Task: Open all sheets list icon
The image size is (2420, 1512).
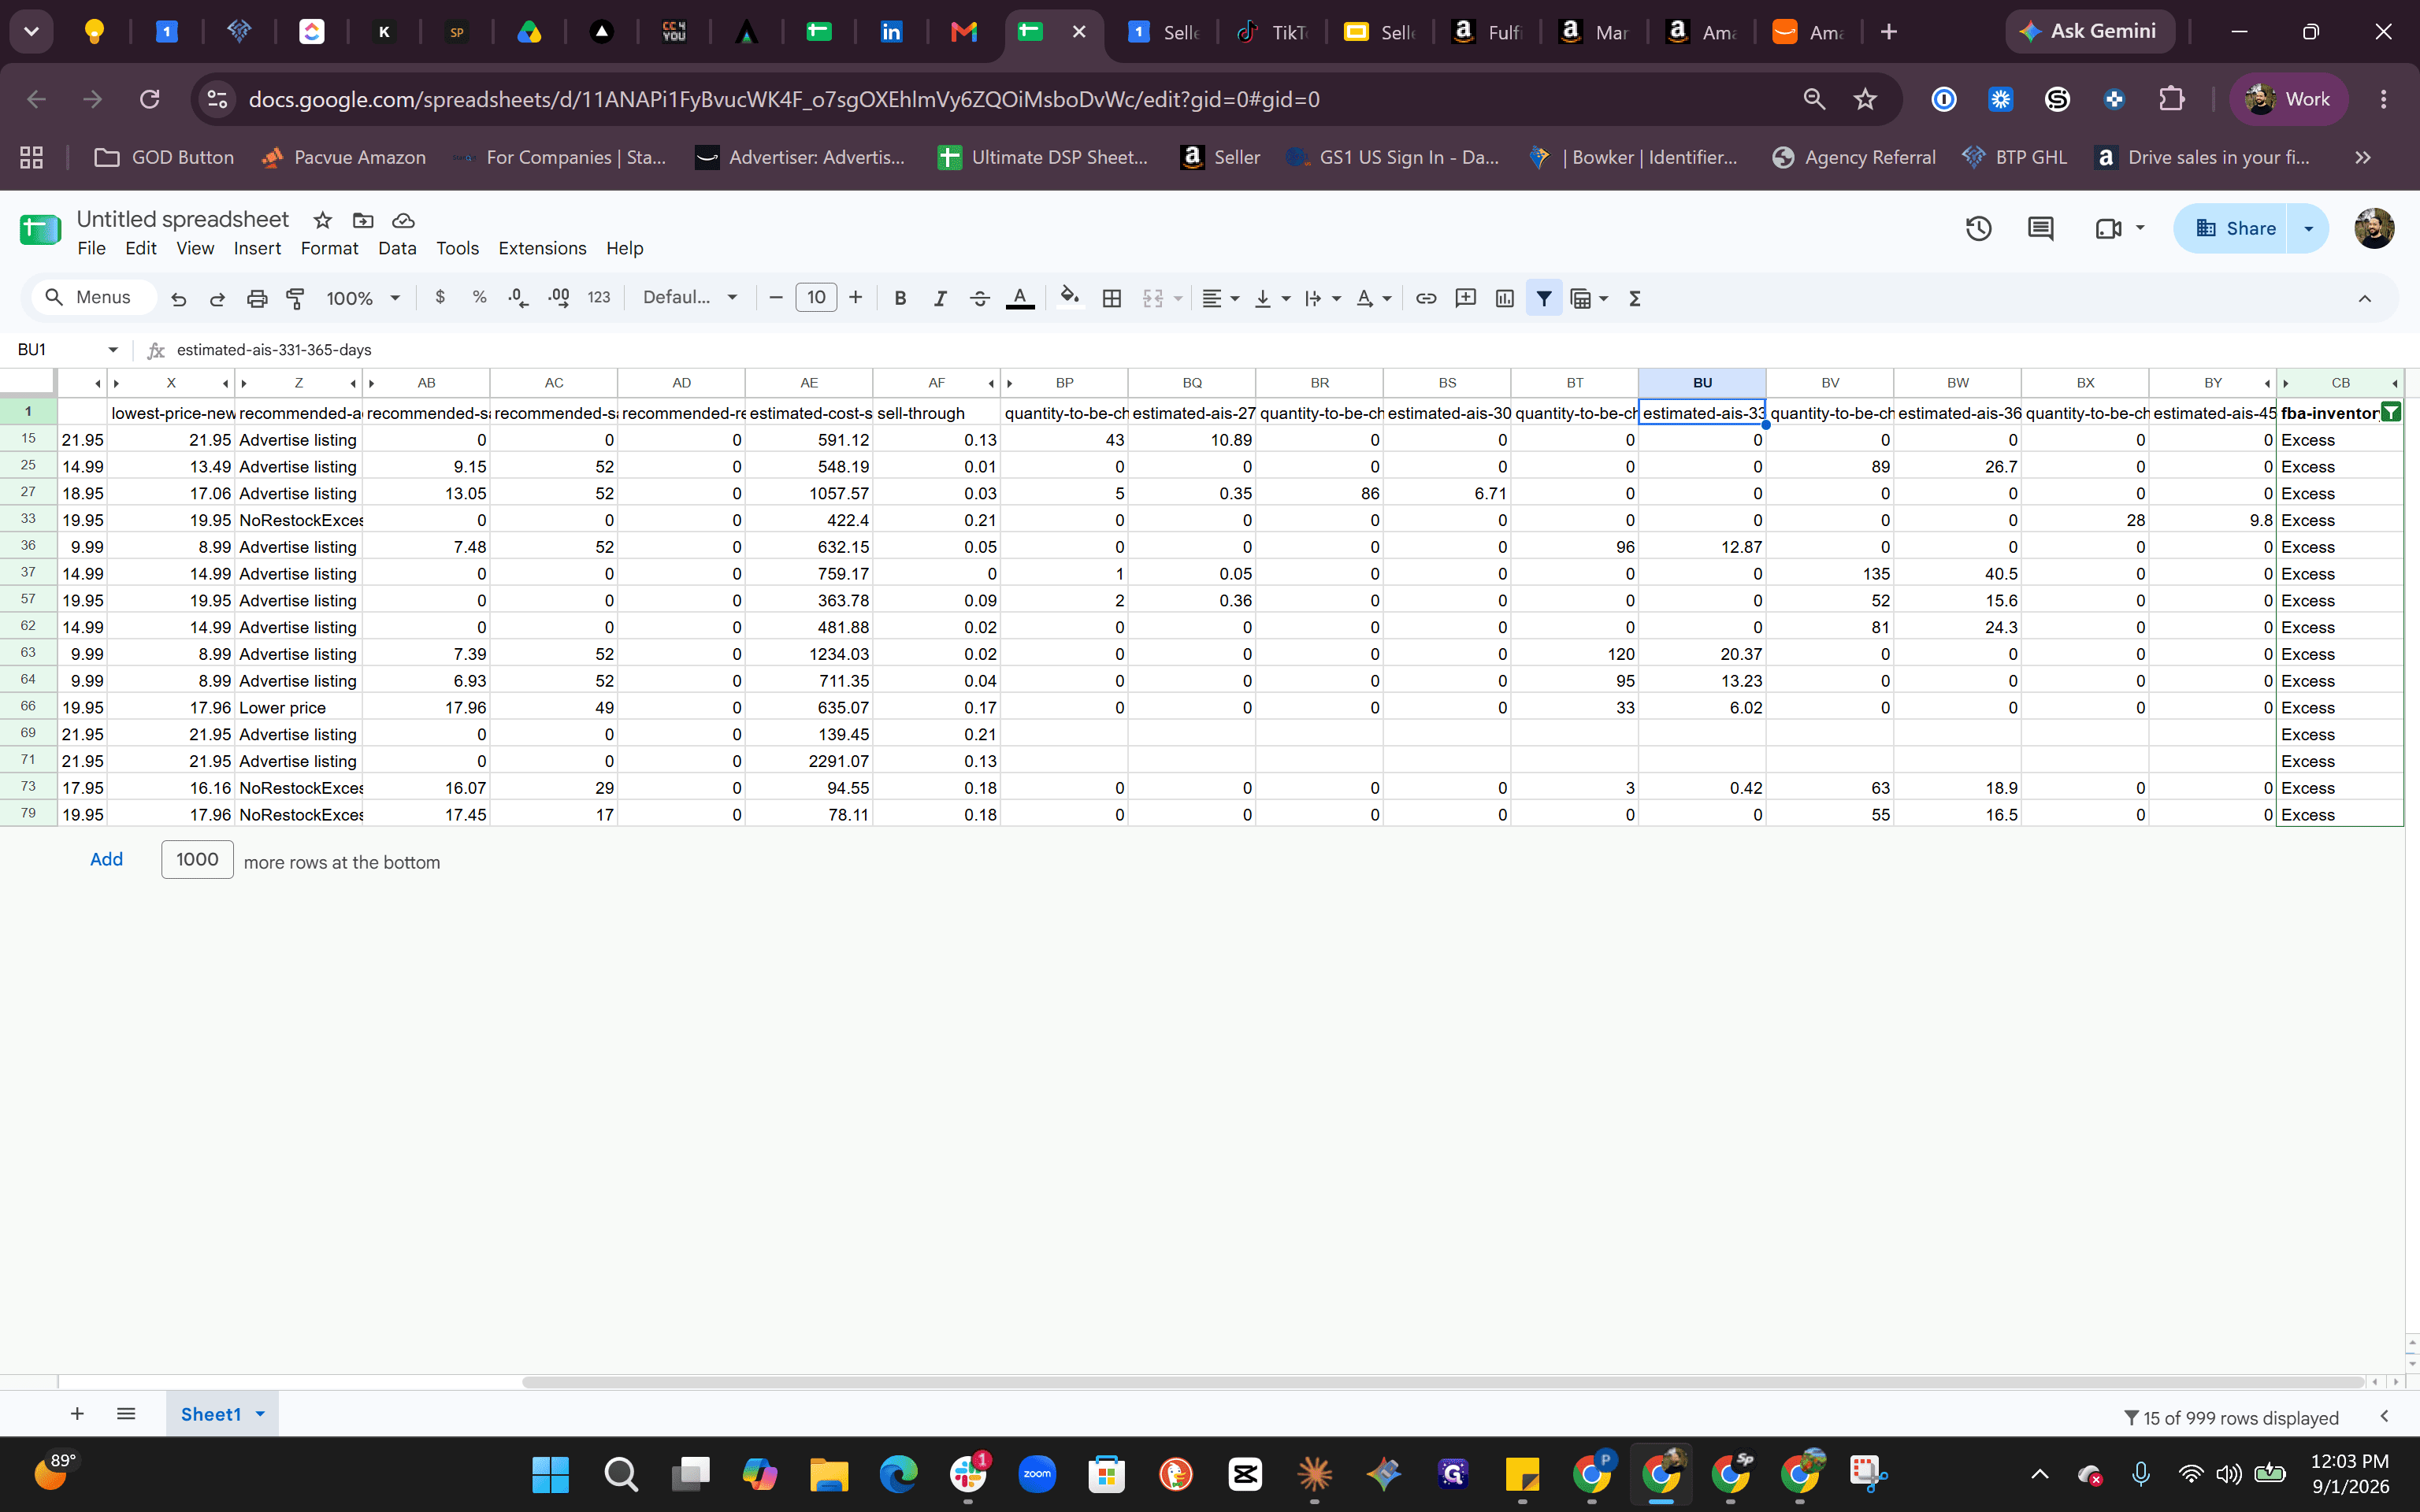Action: pos(126,1414)
